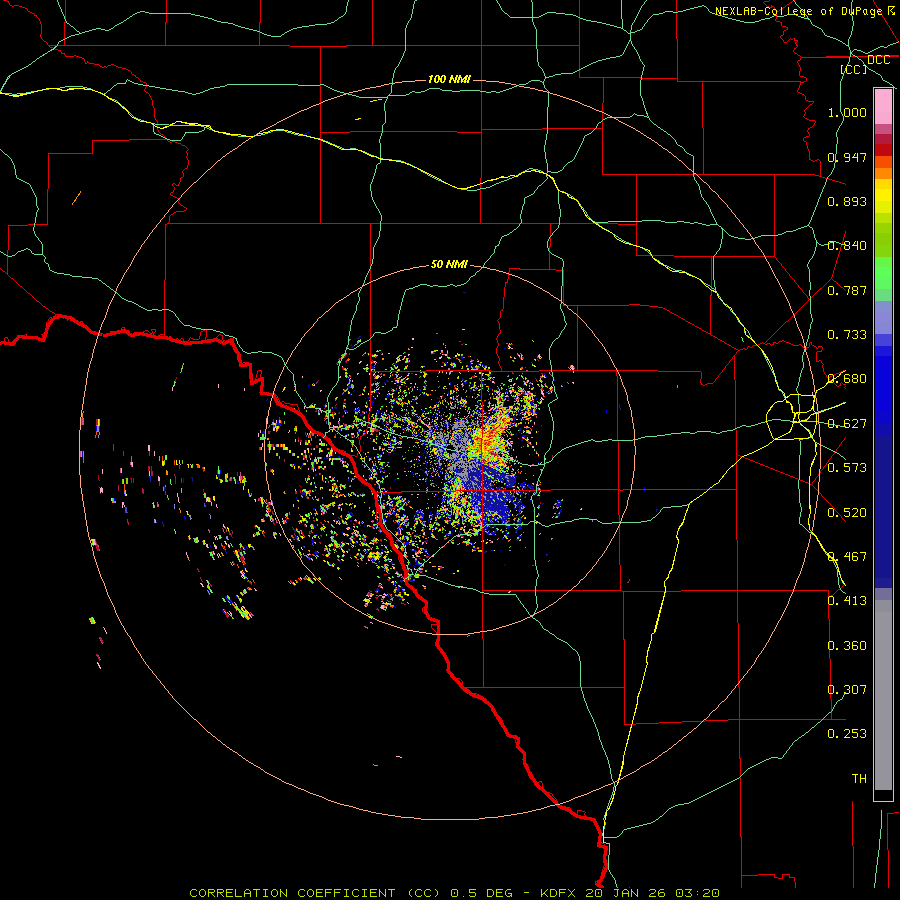Pick the lavender color bar segment
This screenshot has height=900, width=900.
pyautogui.click(x=883, y=317)
